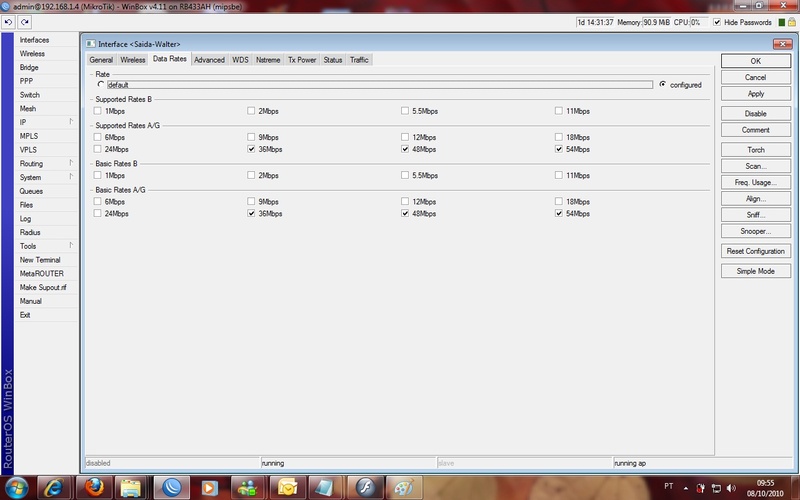Uncheck 54Mbps under Supported Rates A/G
This screenshot has width=800, height=500.
point(559,149)
